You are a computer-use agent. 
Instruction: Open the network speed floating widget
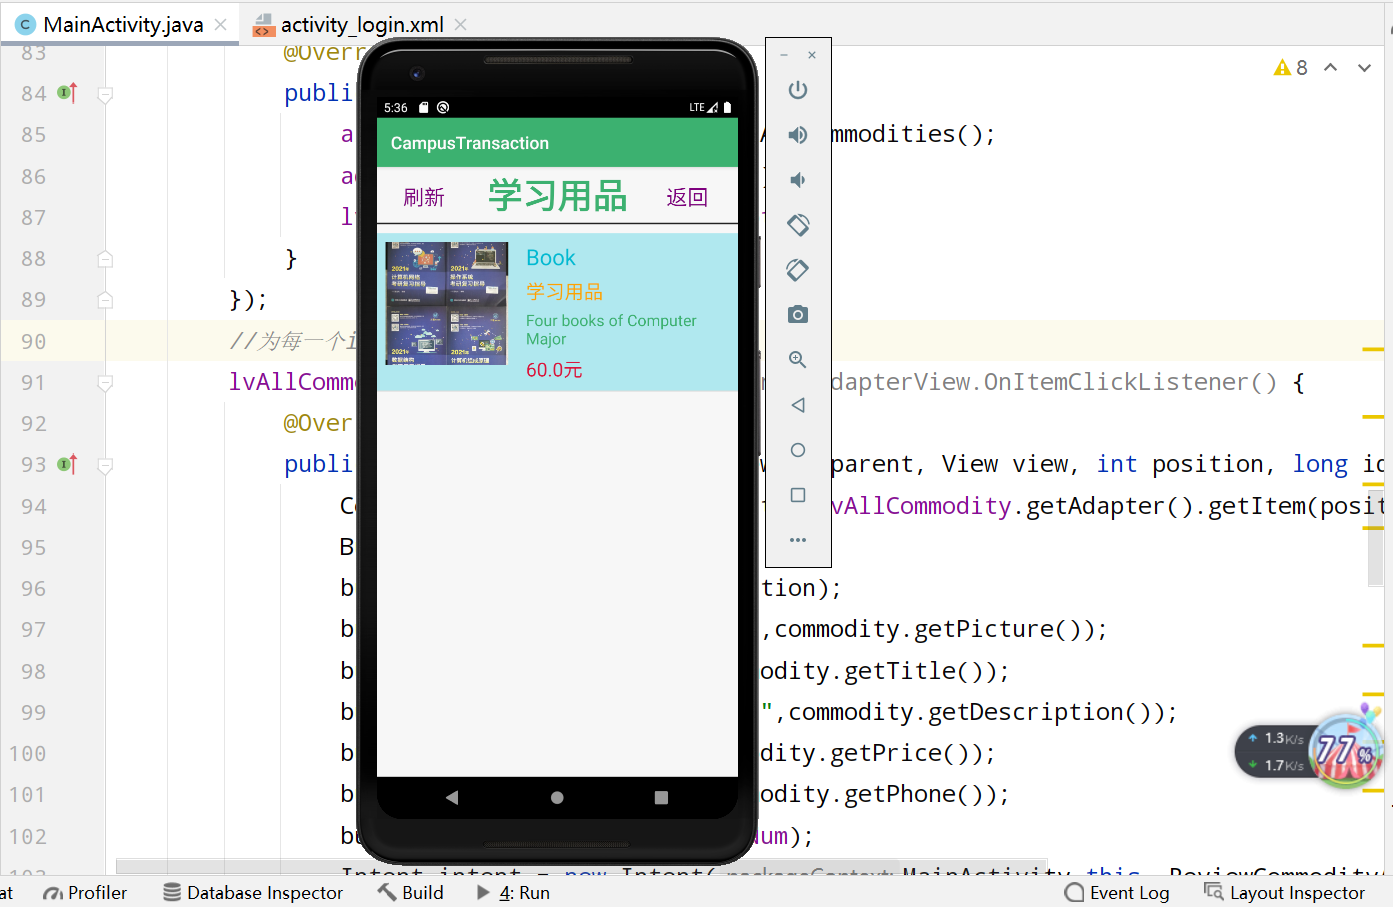pos(1308,751)
